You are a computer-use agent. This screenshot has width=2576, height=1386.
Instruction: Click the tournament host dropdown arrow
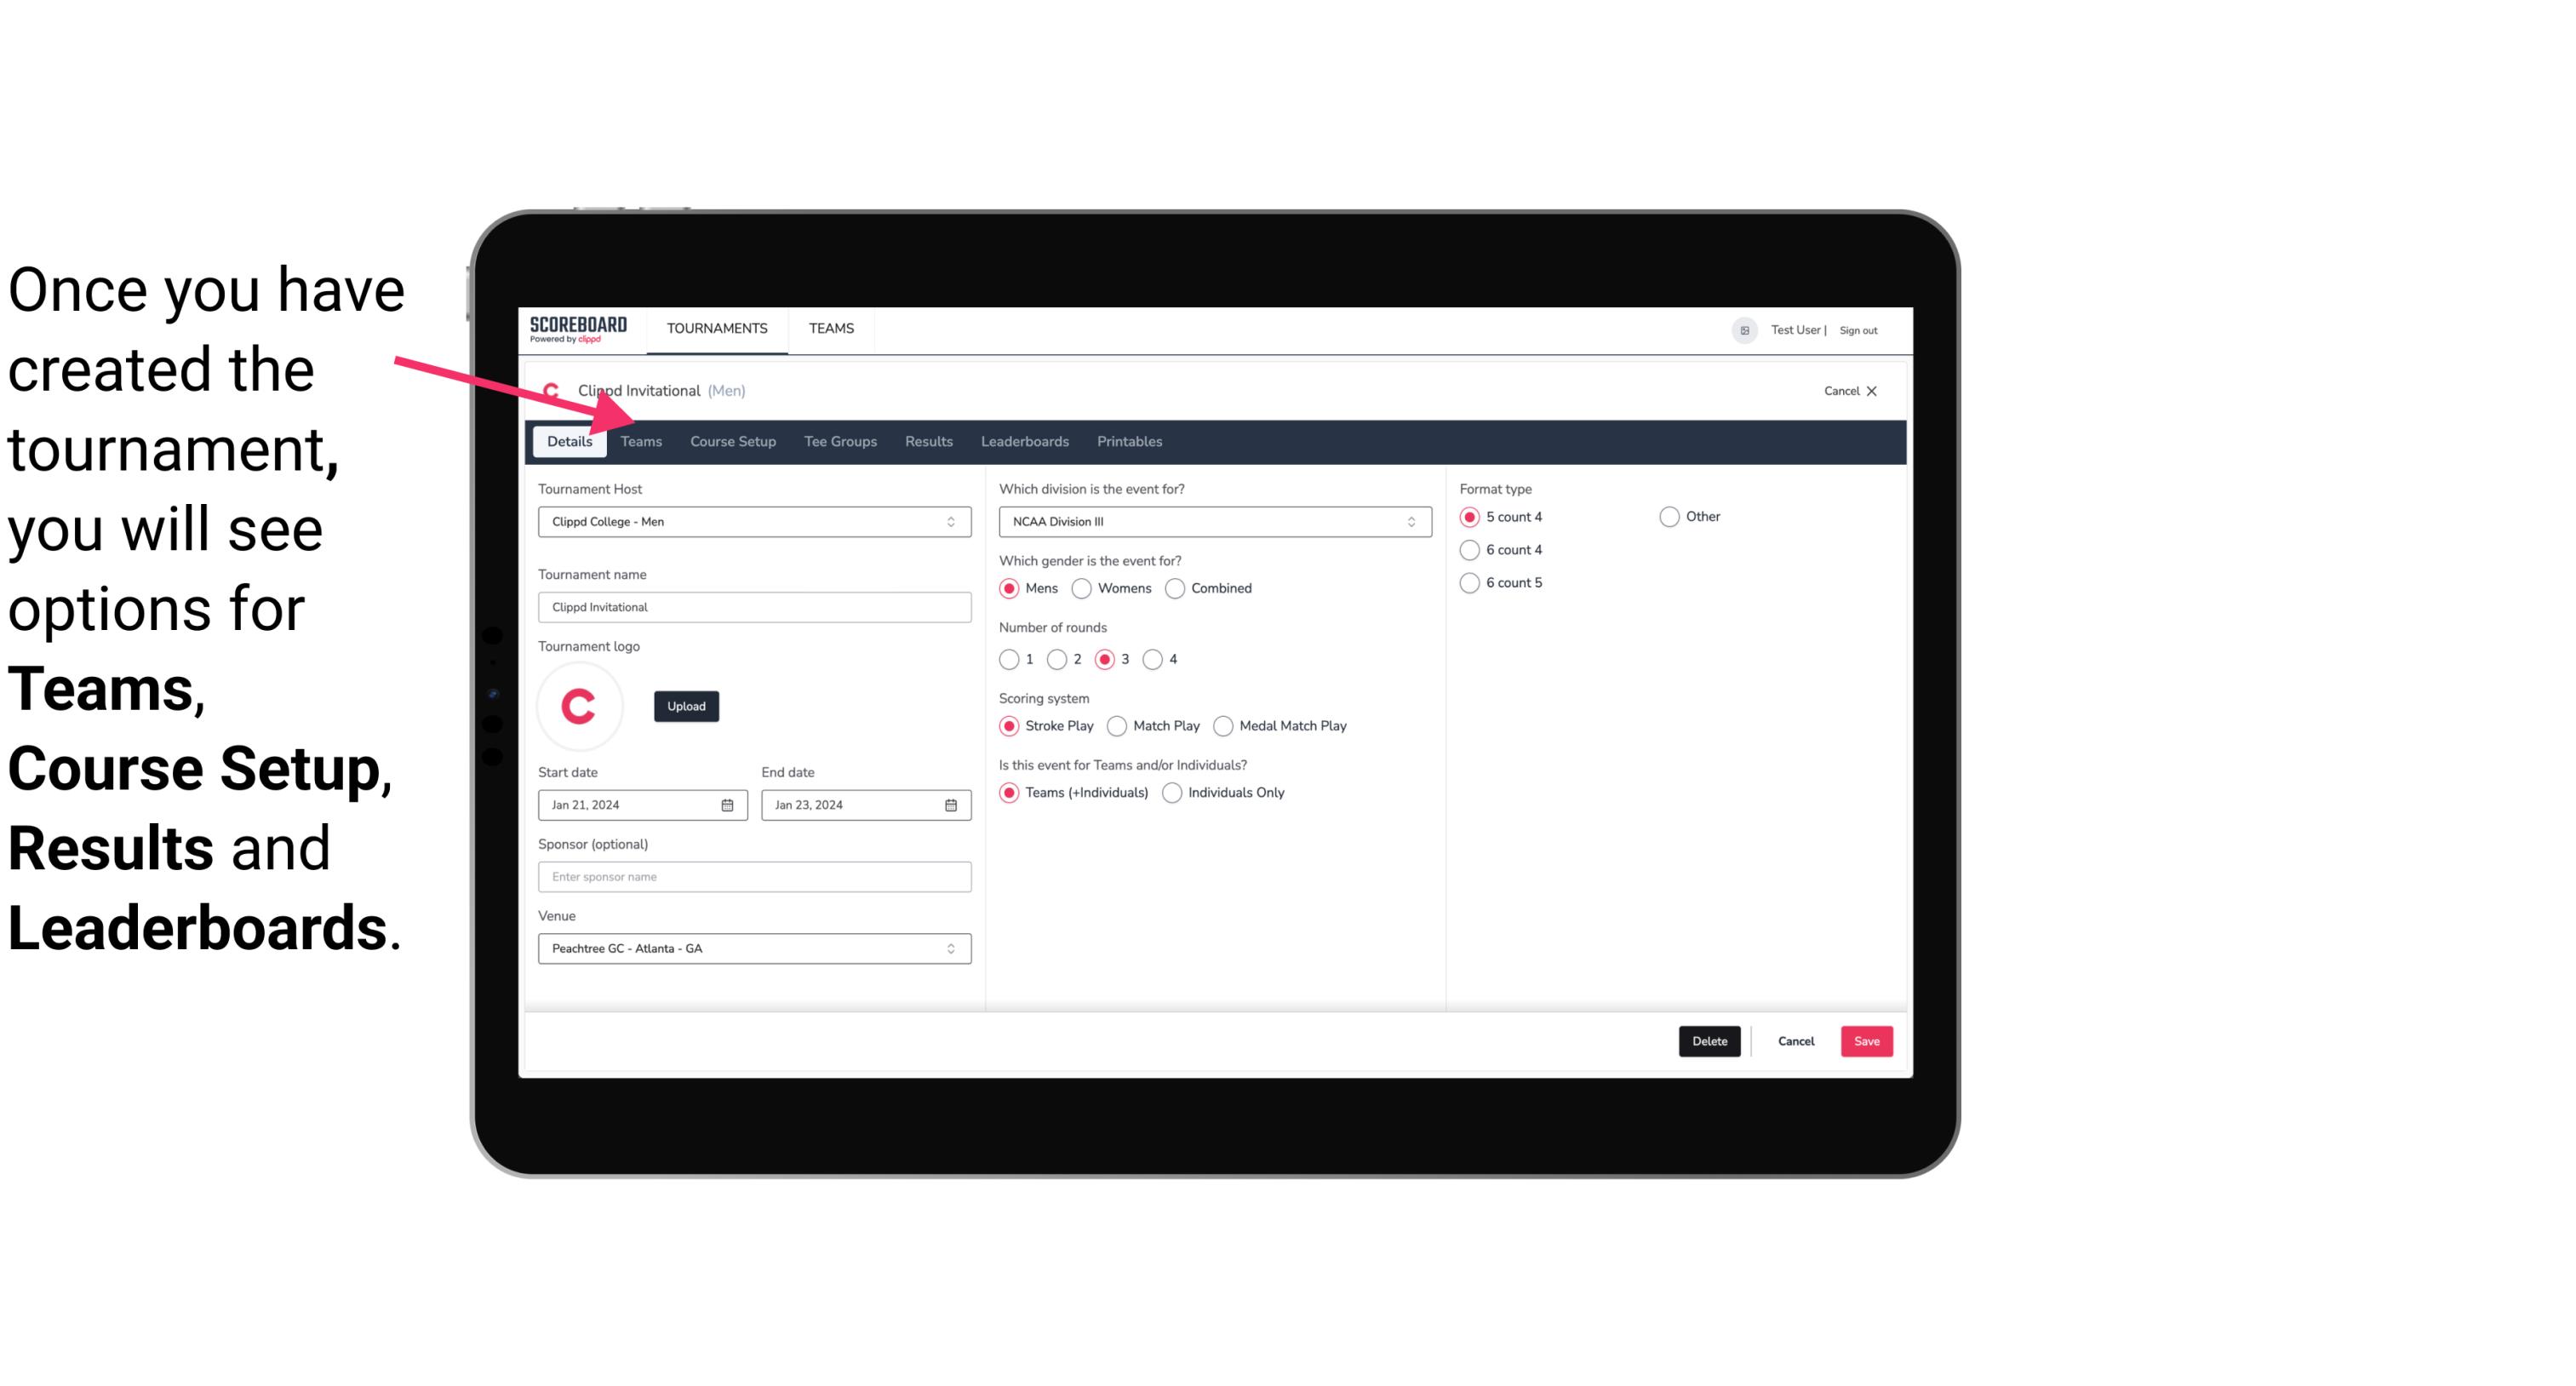click(x=950, y=521)
